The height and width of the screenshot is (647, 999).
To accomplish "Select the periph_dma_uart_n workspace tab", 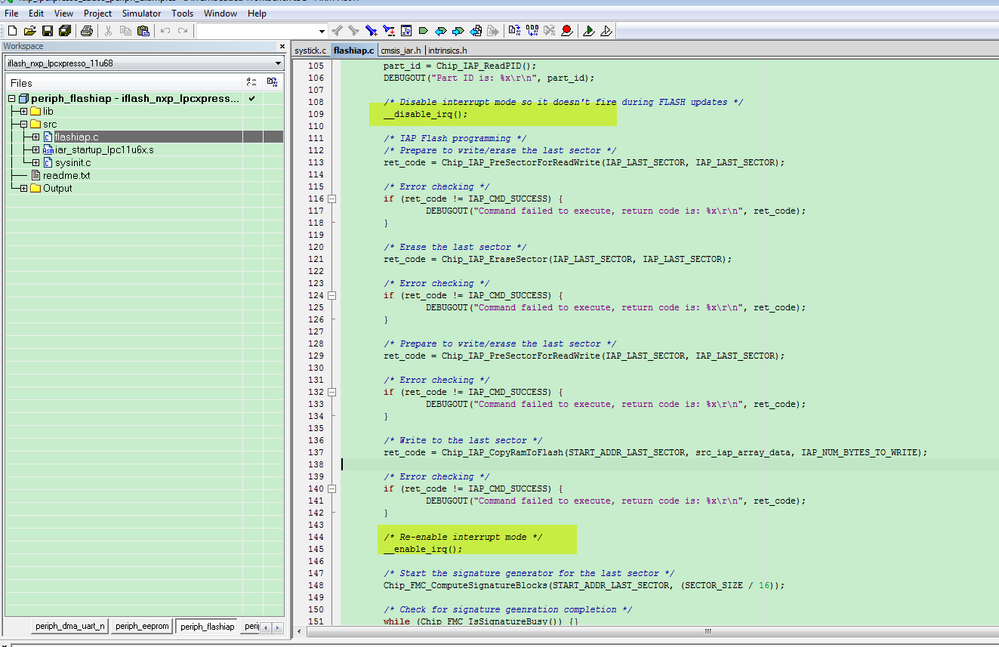I will click(x=69, y=626).
